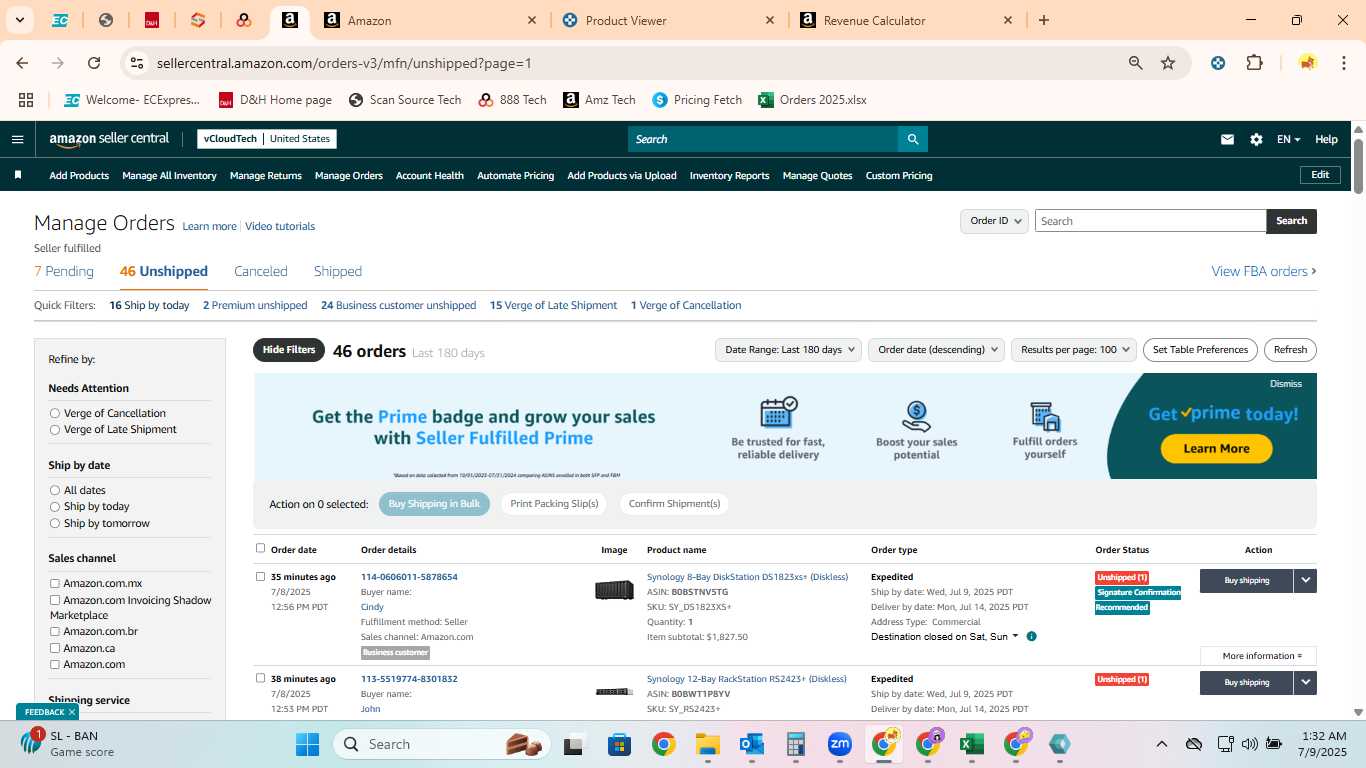
Task: Click the bookmark flag icon in navigation bar
Action: tap(18, 175)
